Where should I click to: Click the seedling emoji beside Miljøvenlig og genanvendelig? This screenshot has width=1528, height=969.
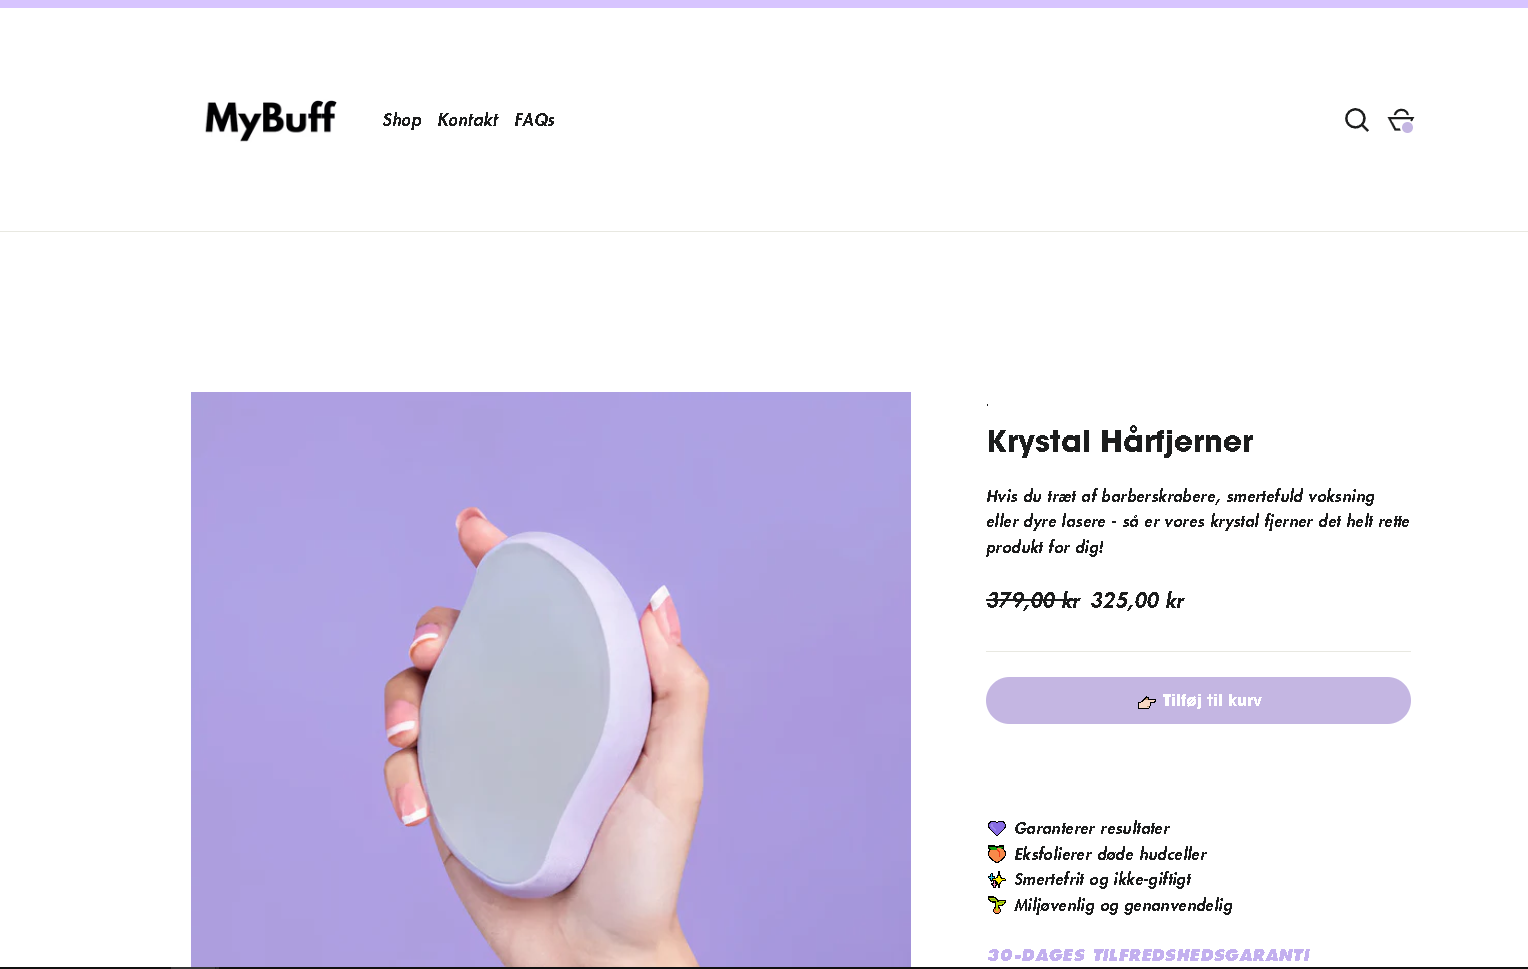click(x=997, y=905)
